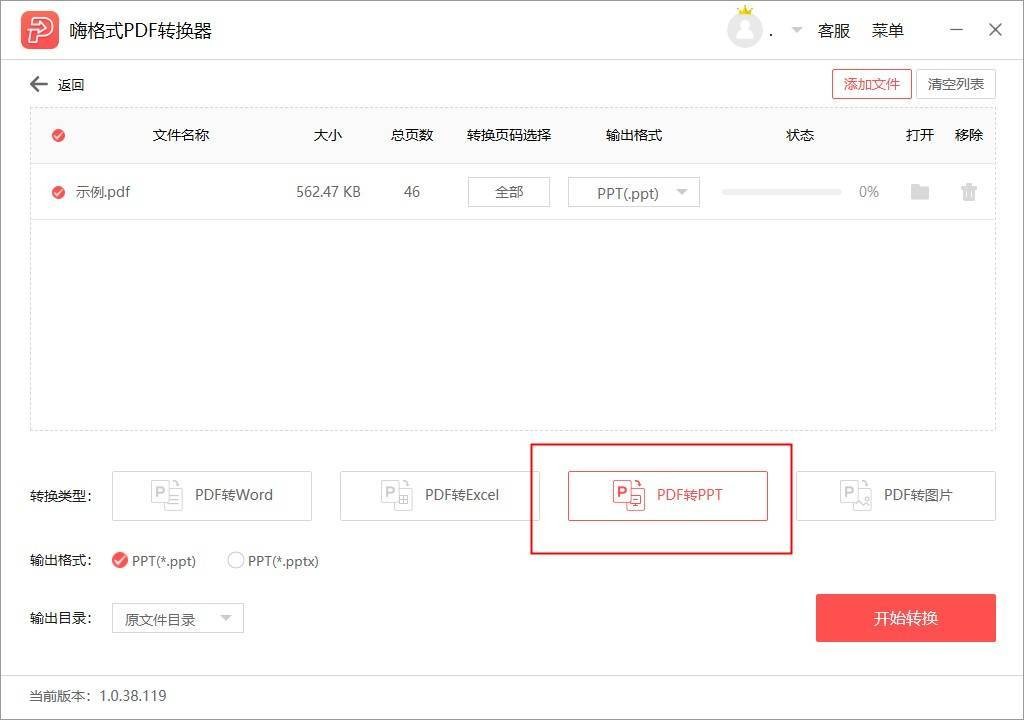This screenshot has width=1024, height=720.
Task: Open 客服 customer service
Action: point(834,31)
